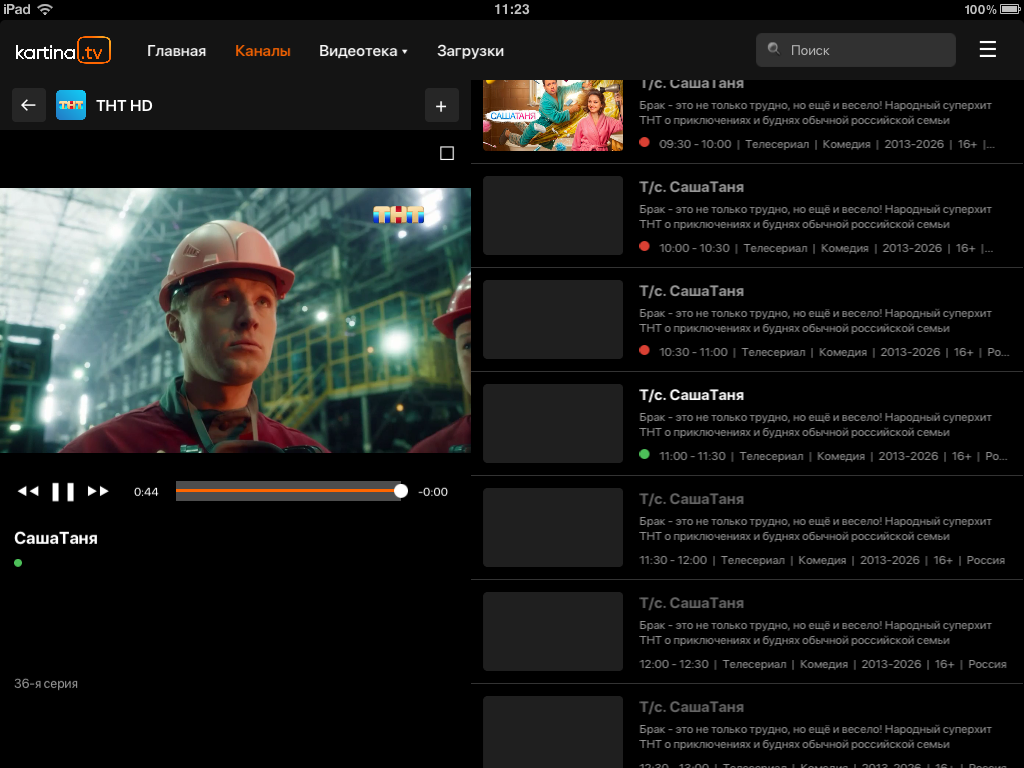Viewport: 1024px width, 768px height.
Task: Click the kartina.tv logo
Action: tap(63, 50)
